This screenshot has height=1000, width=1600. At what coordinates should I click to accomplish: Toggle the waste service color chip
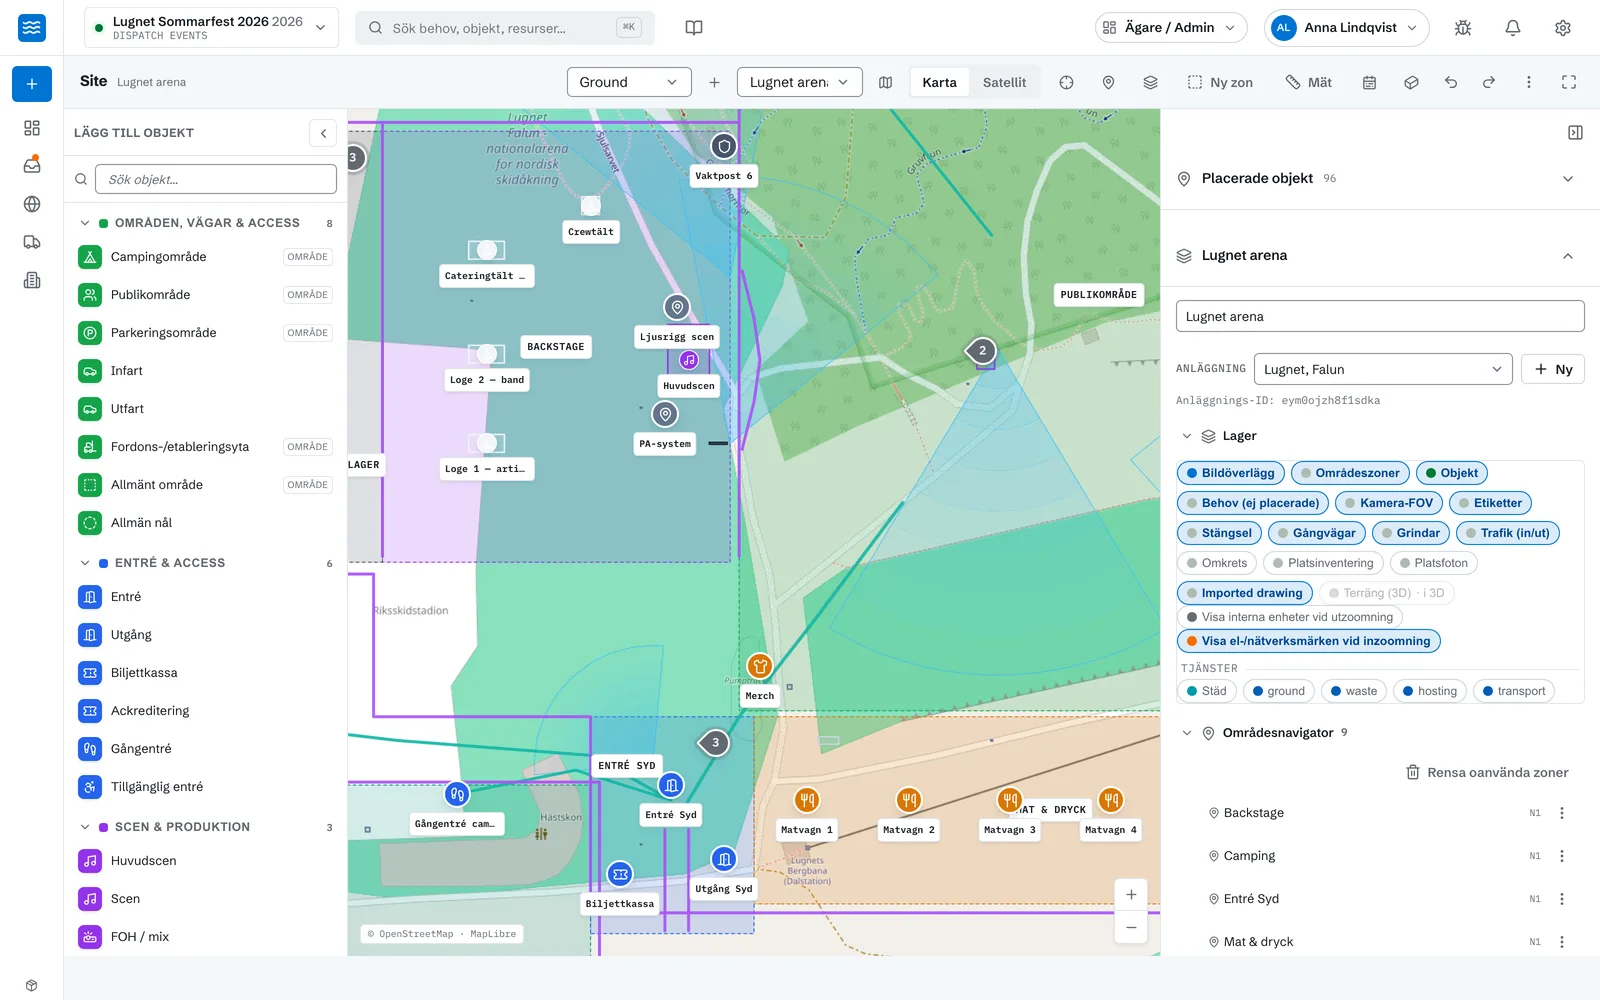coord(1354,691)
